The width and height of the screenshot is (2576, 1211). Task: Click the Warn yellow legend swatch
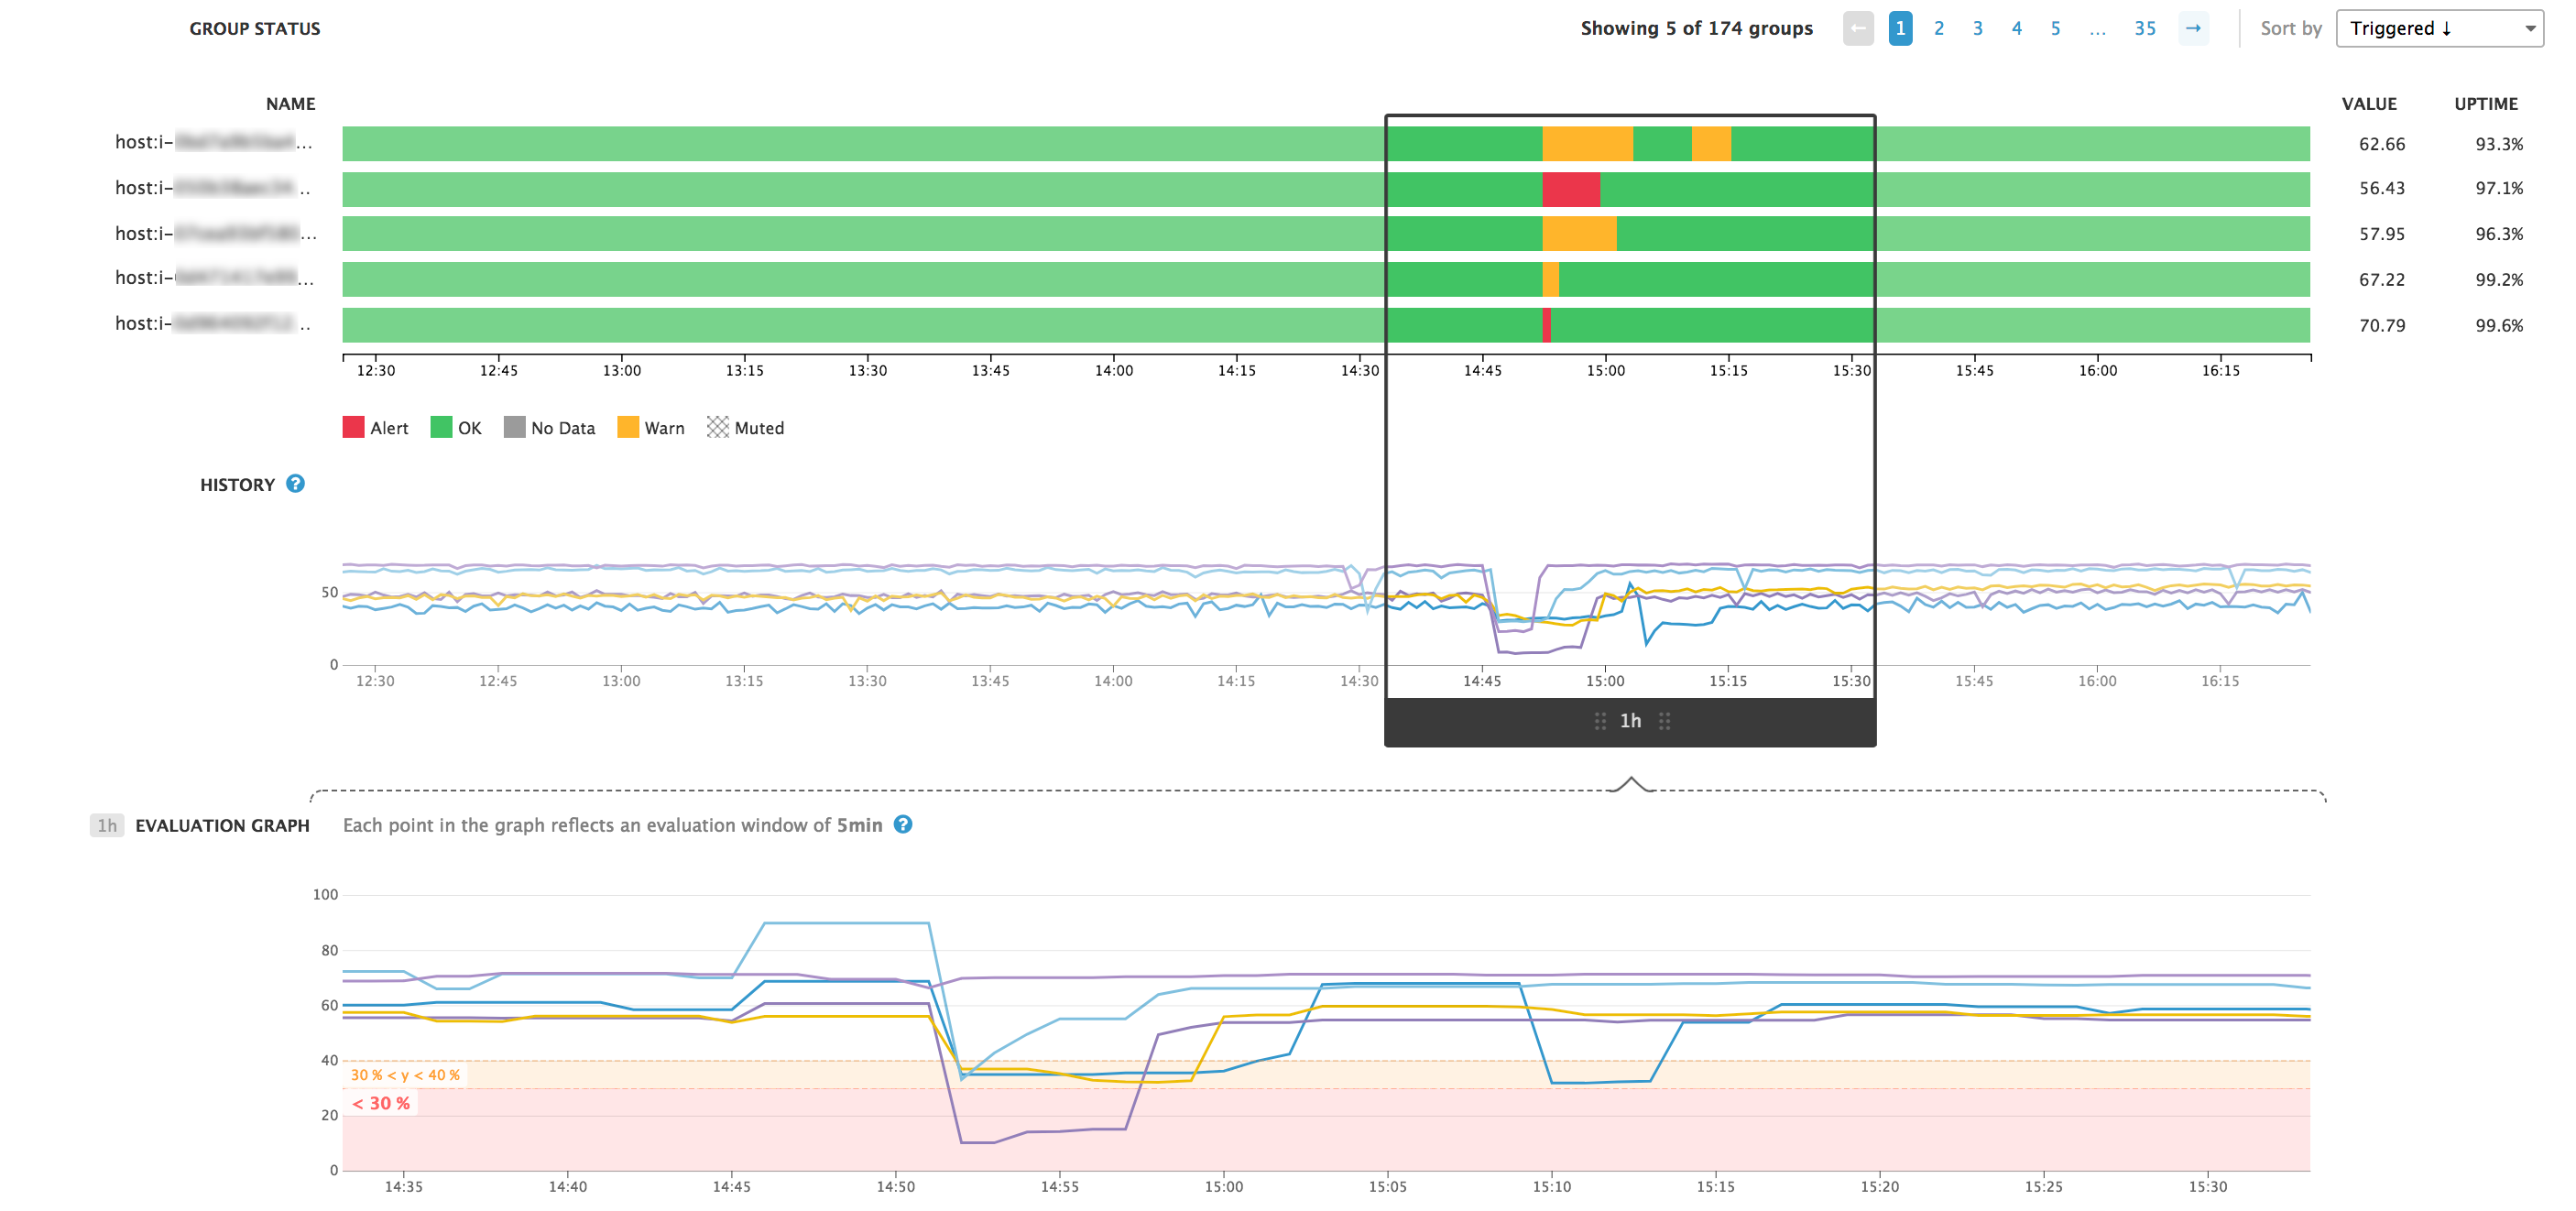tap(629, 427)
